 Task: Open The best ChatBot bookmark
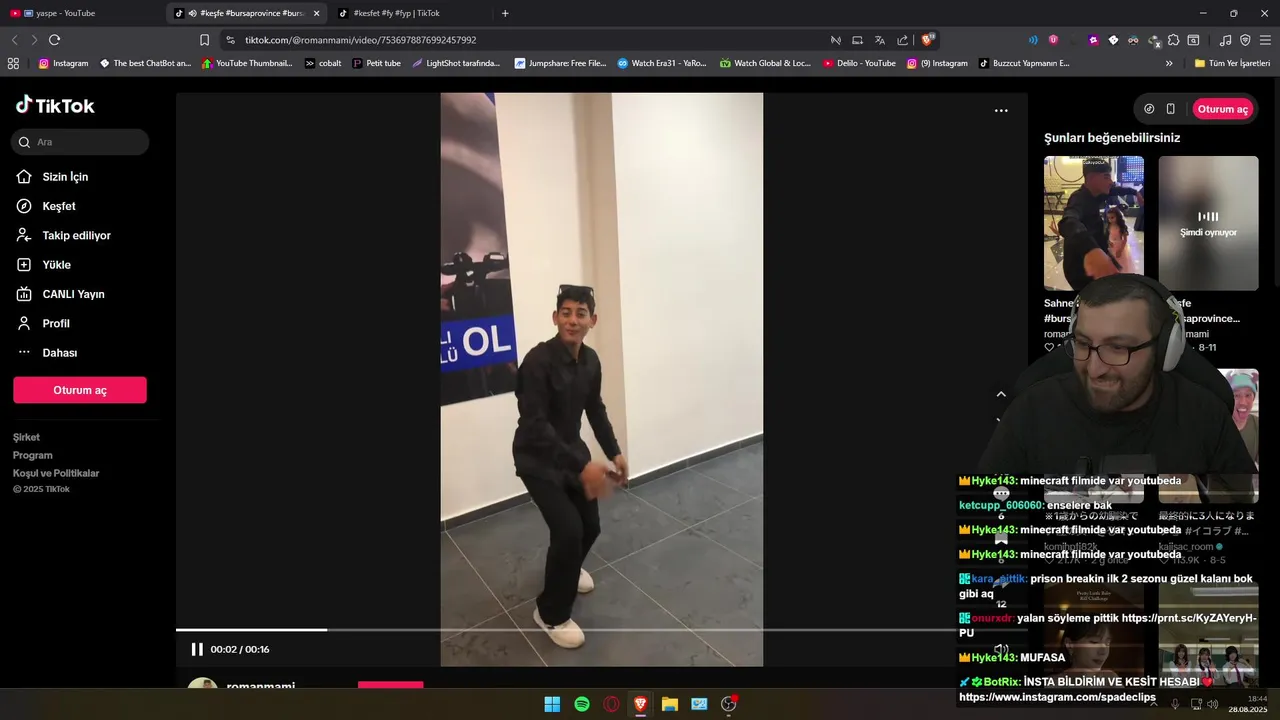145,63
